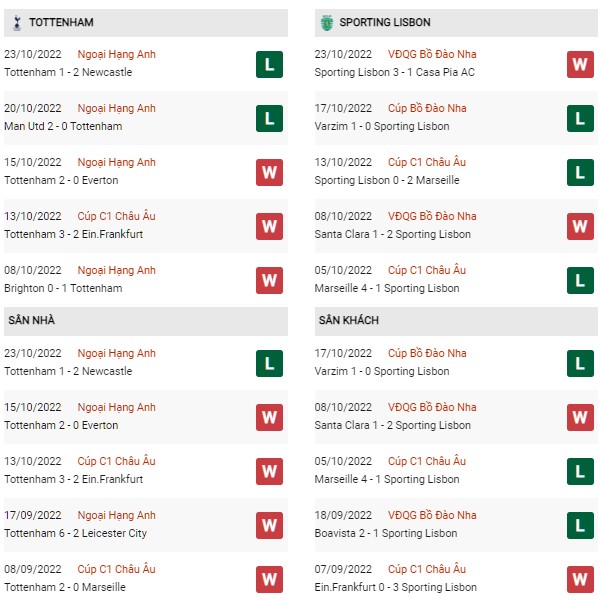
Task: Select the TOTTENHAM header tab
Action: 146,23
